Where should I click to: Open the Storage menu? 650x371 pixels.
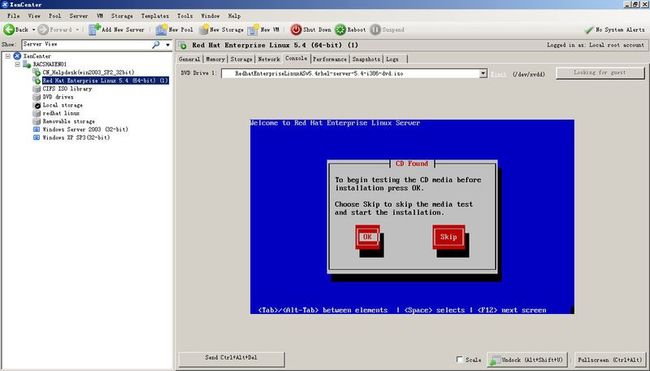(122, 16)
